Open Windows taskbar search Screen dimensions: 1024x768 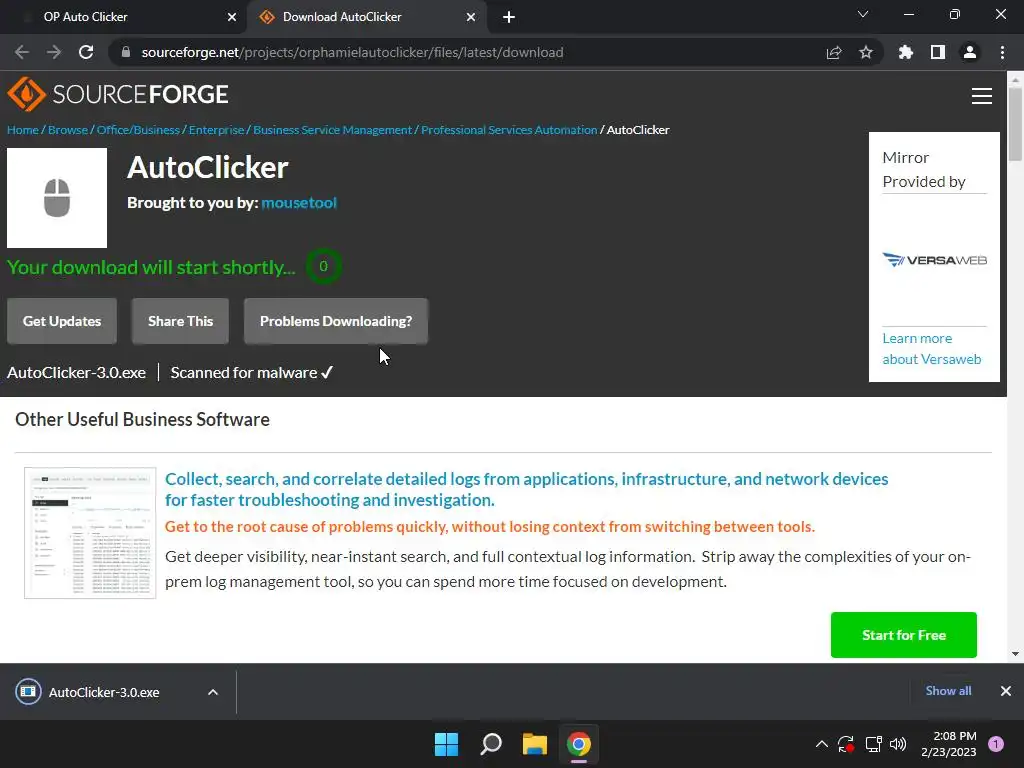point(490,744)
